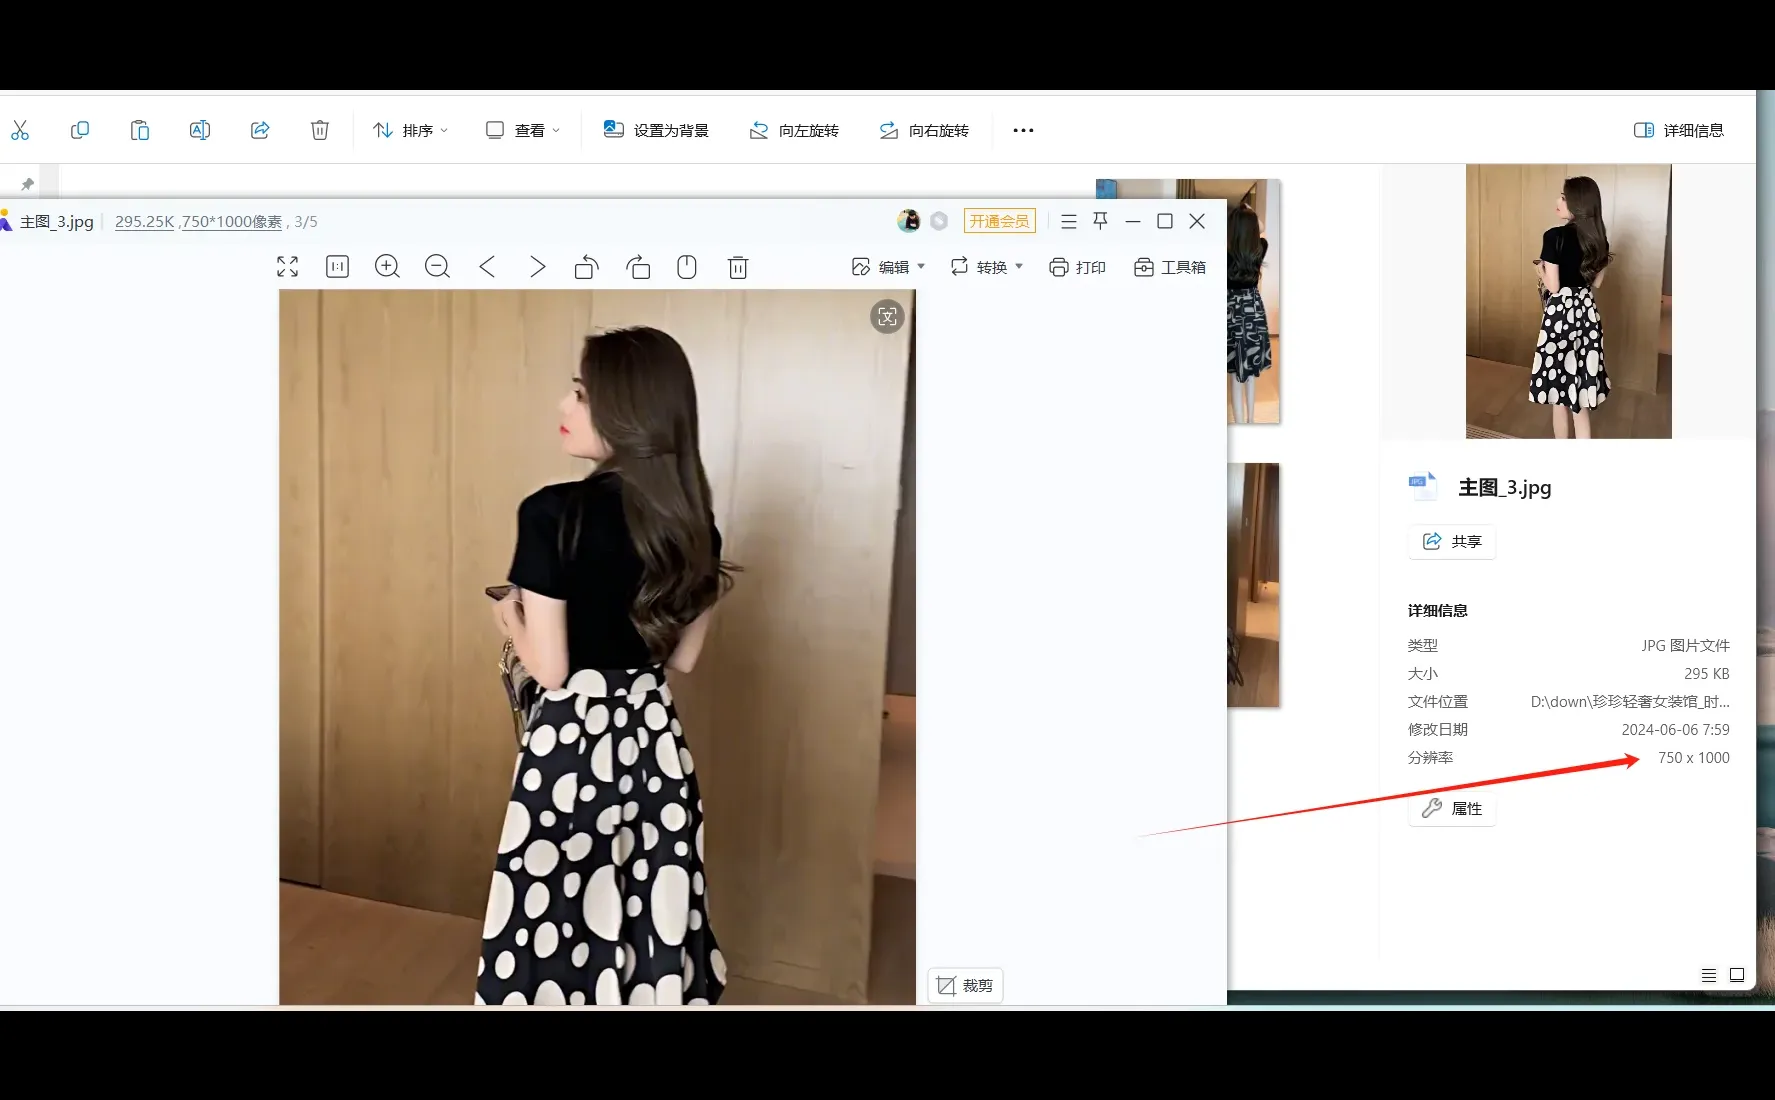Click the 裁剪 crop button
Screen dimensions: 1775x1100
pos(965,986)
